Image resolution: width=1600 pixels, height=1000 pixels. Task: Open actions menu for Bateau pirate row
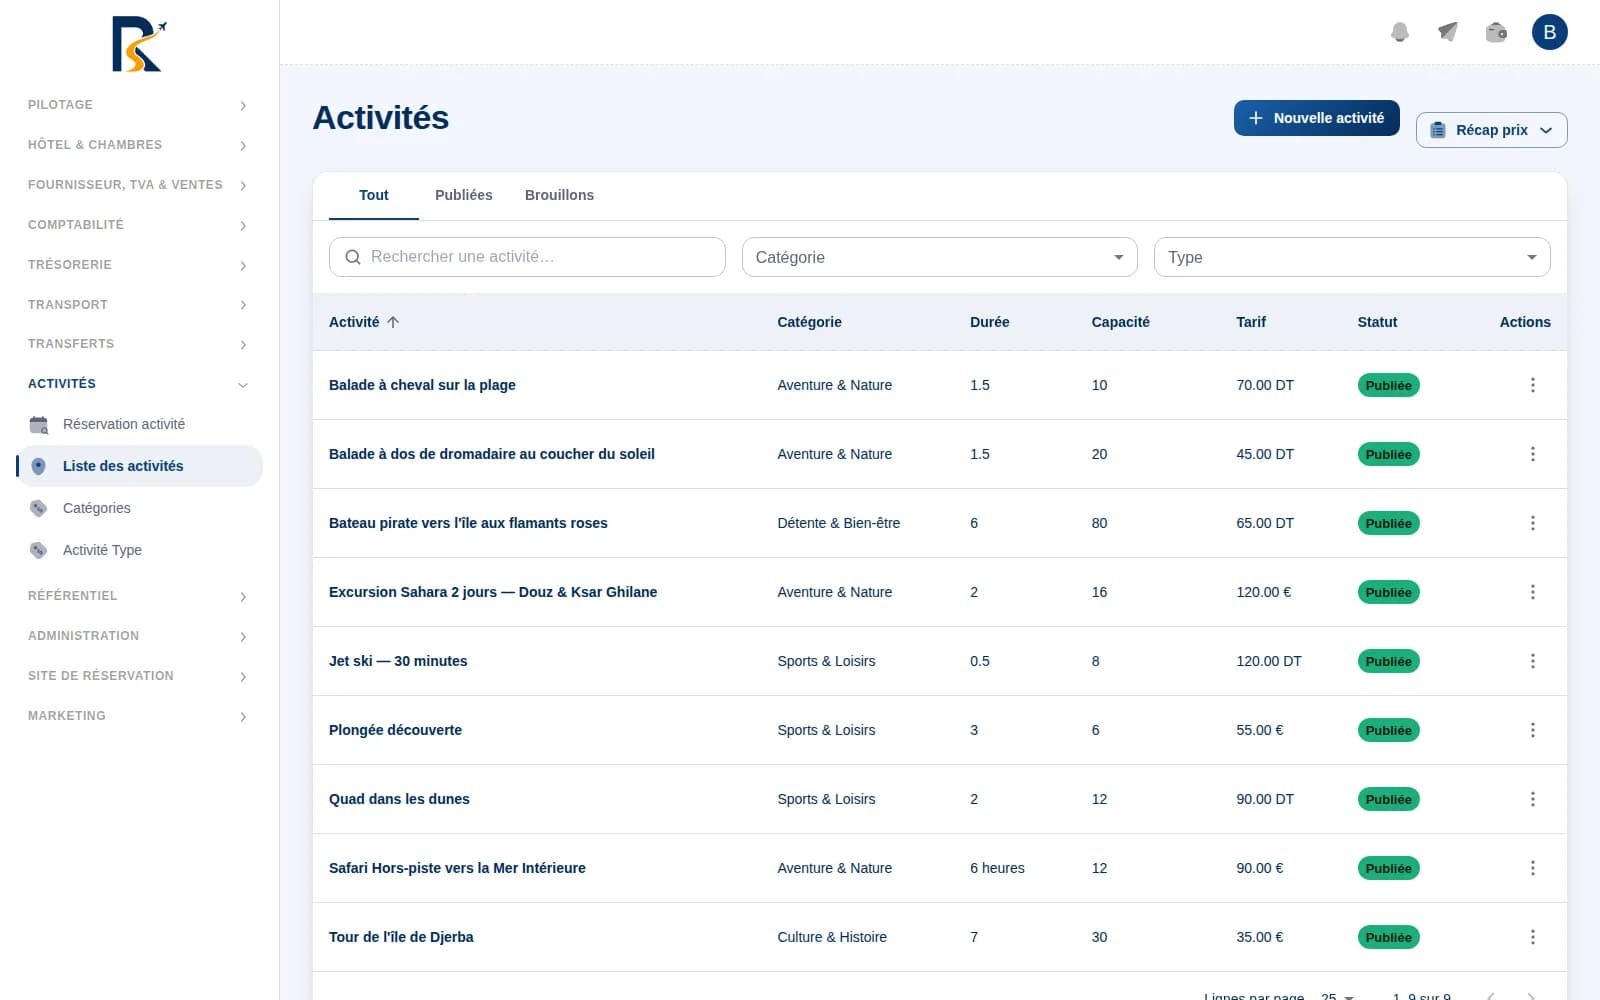(x=1532, y=523)
